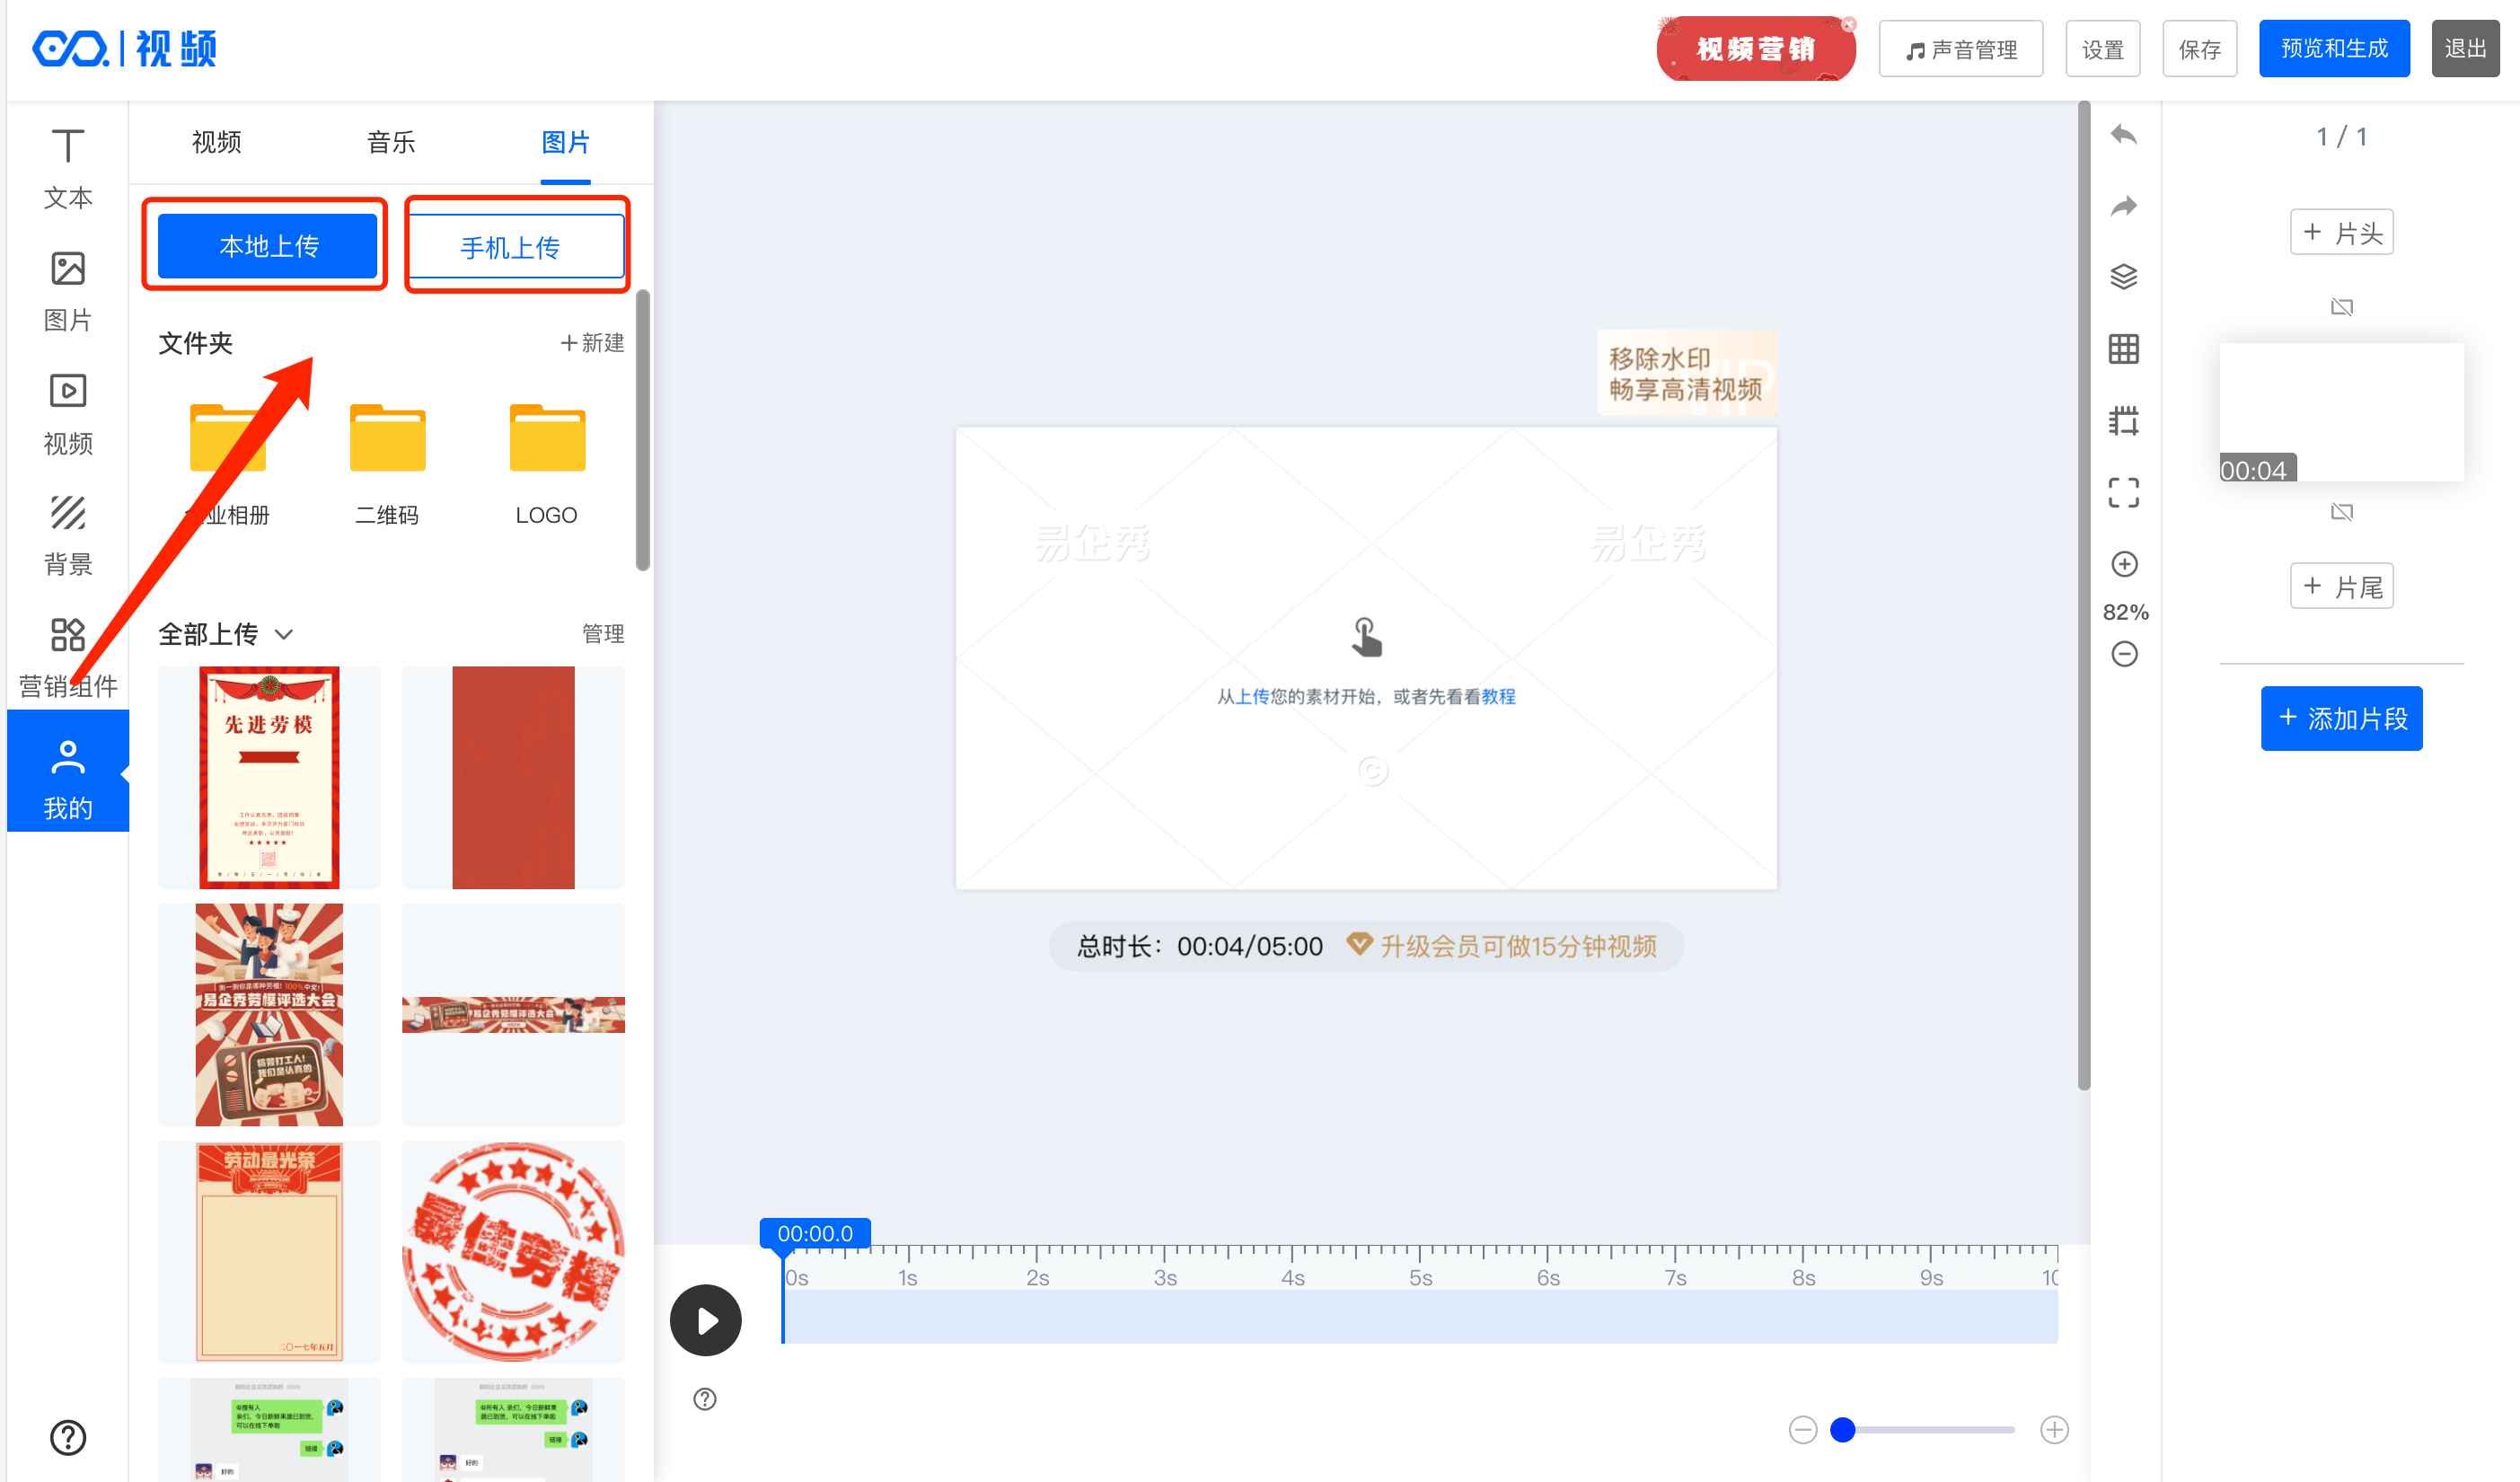2520x1482 pixels.
Task: Select the wide banner image thumbnail
Action: pyautogui.click(x=513, y=1015)
